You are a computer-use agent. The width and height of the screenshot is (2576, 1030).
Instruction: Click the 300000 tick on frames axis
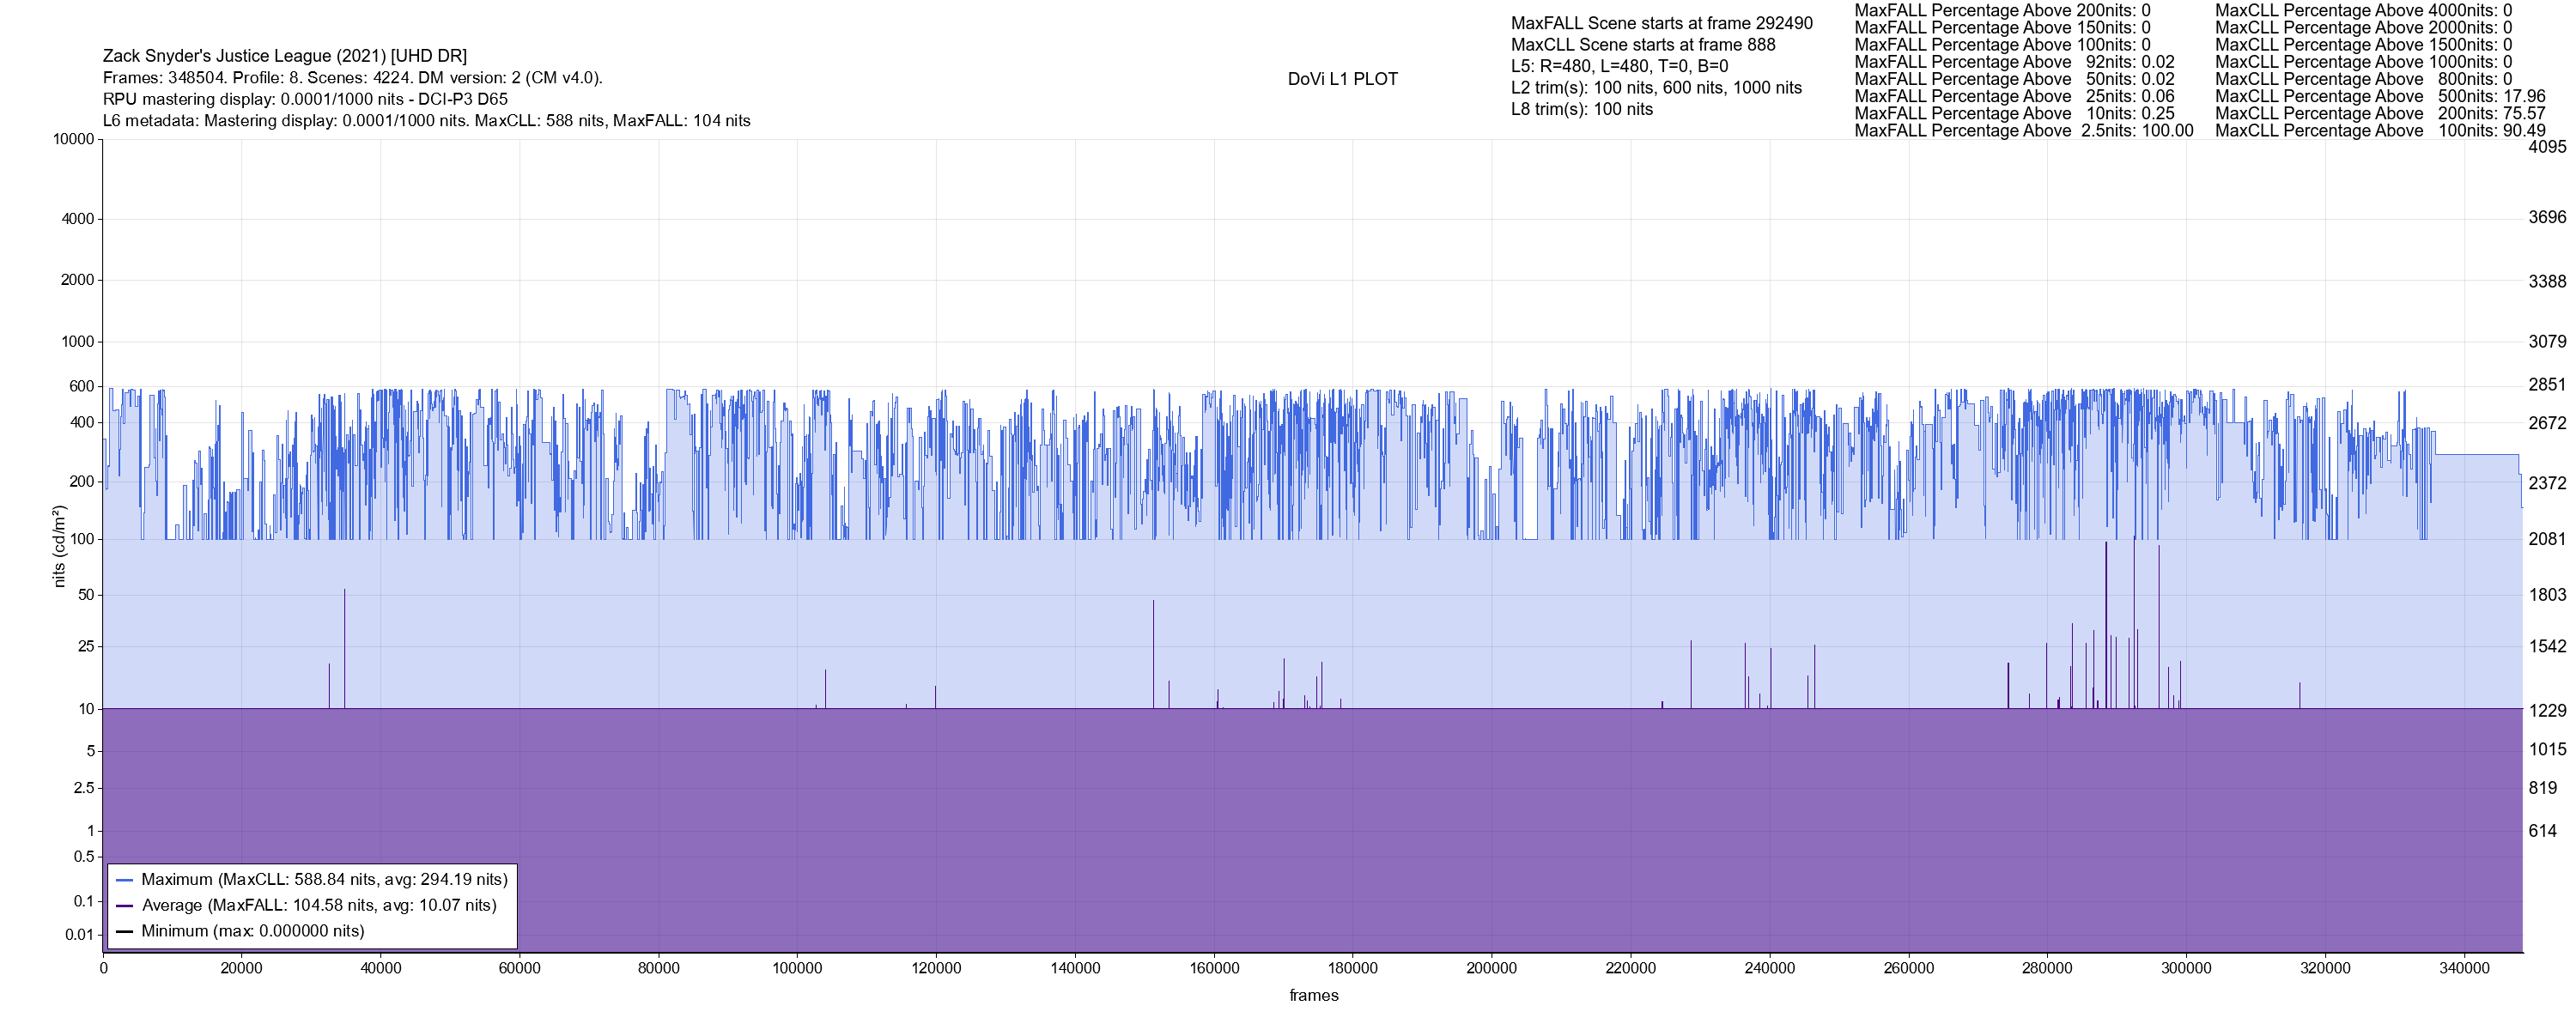(x=2186, y=968)
